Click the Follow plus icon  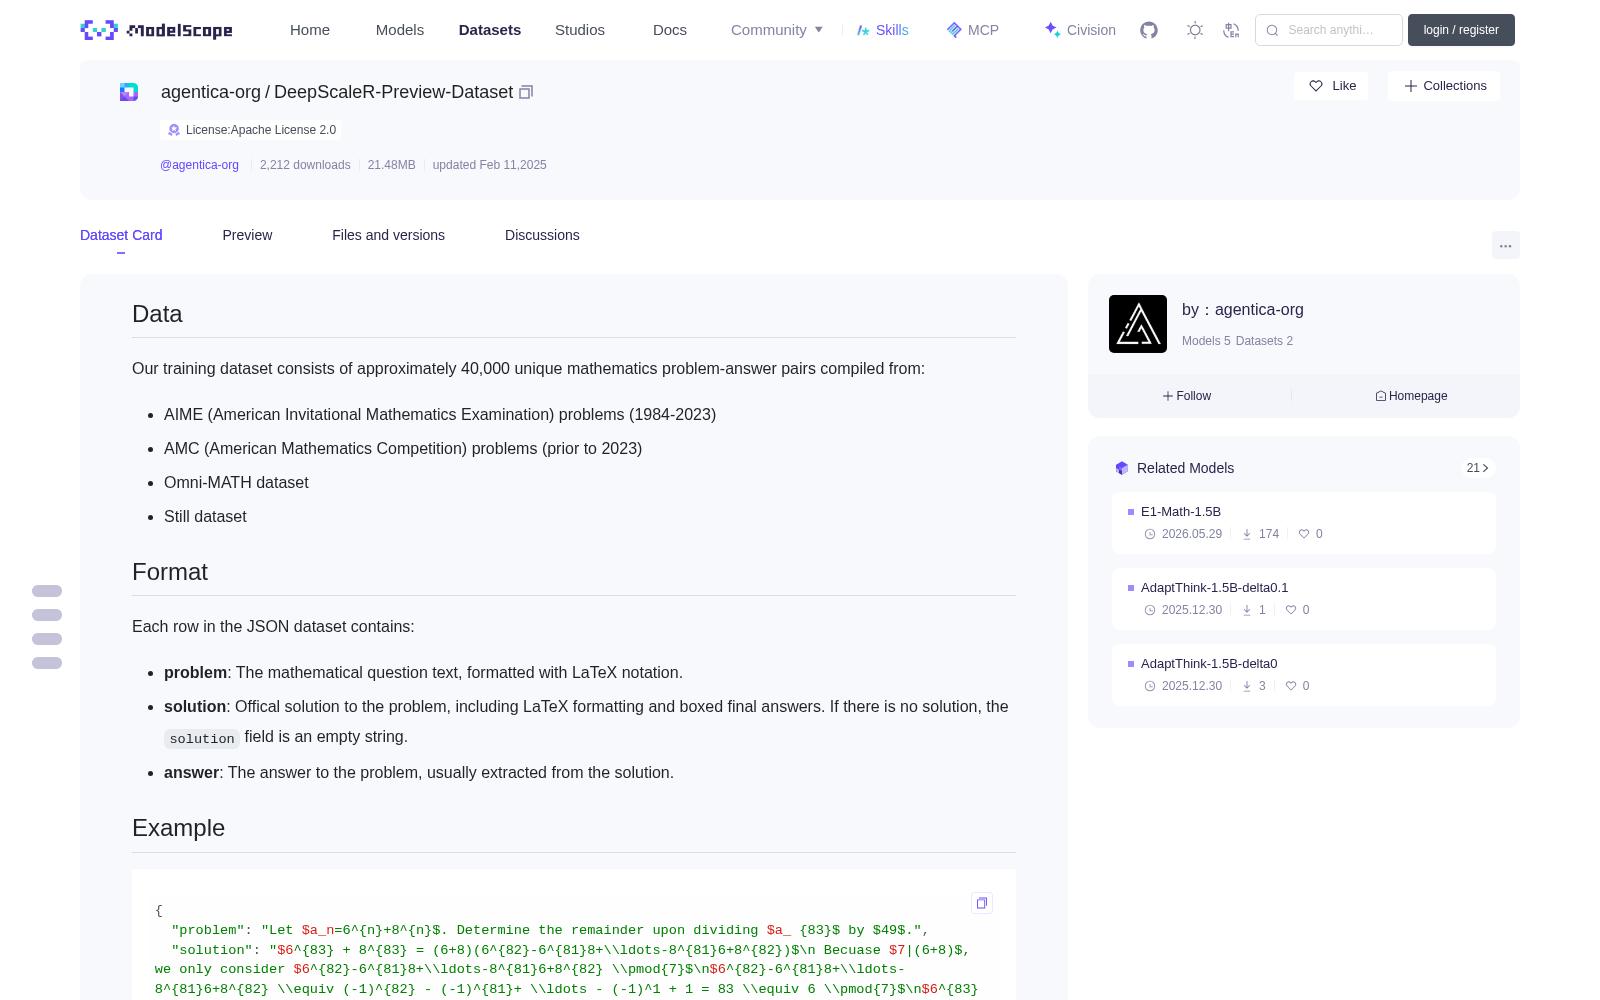(x=1168, y=396)
